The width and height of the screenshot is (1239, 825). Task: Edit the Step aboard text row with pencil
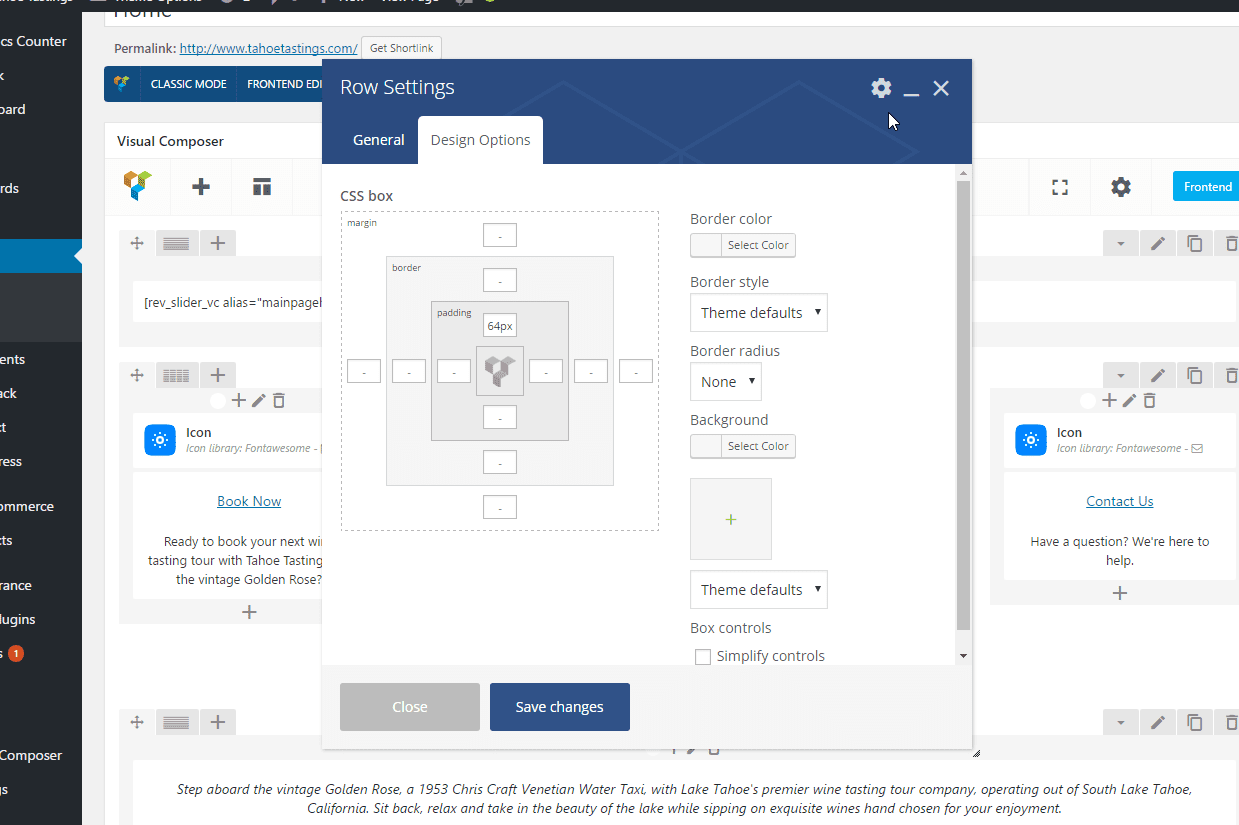tap(1158, 722)
